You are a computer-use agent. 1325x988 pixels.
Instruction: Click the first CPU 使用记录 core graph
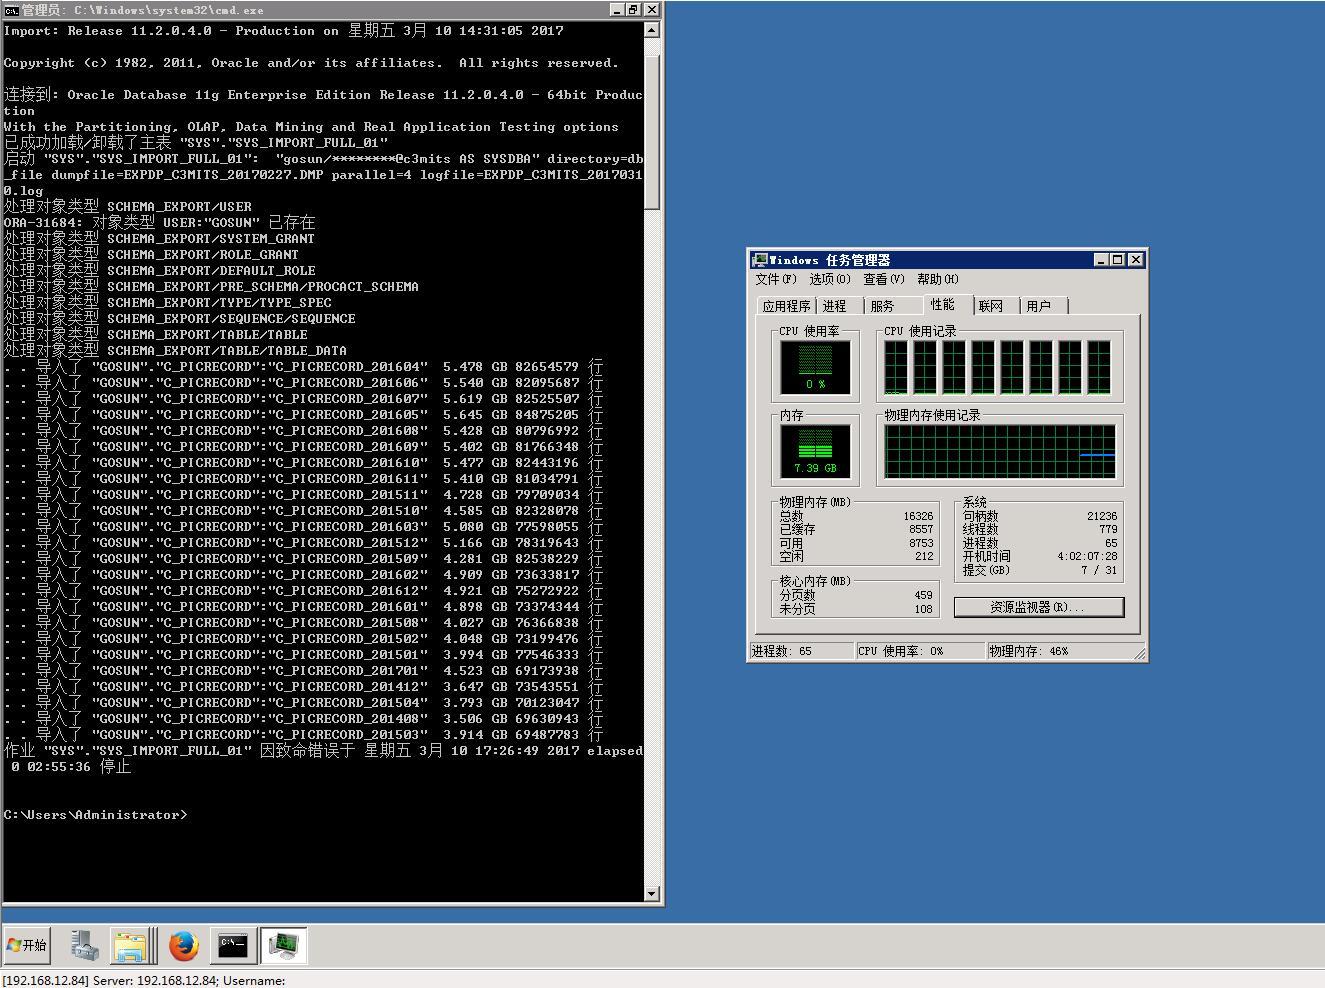tap(895, 367)
